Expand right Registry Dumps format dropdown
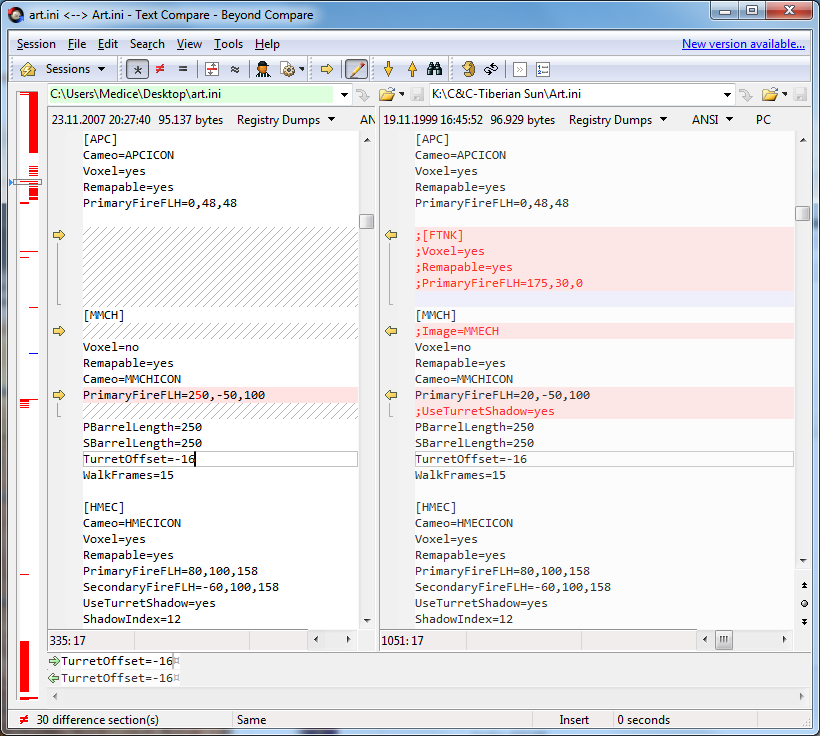 [663, 120]
